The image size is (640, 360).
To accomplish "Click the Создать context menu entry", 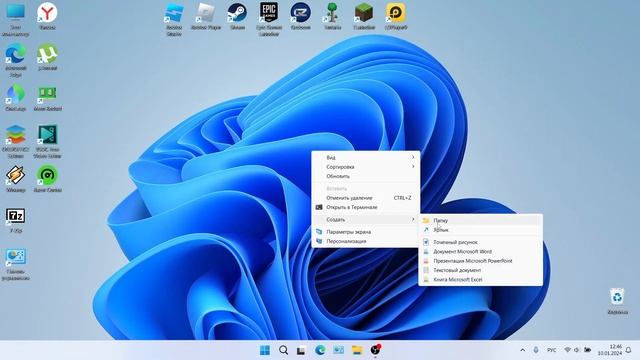I will point(366,220).
